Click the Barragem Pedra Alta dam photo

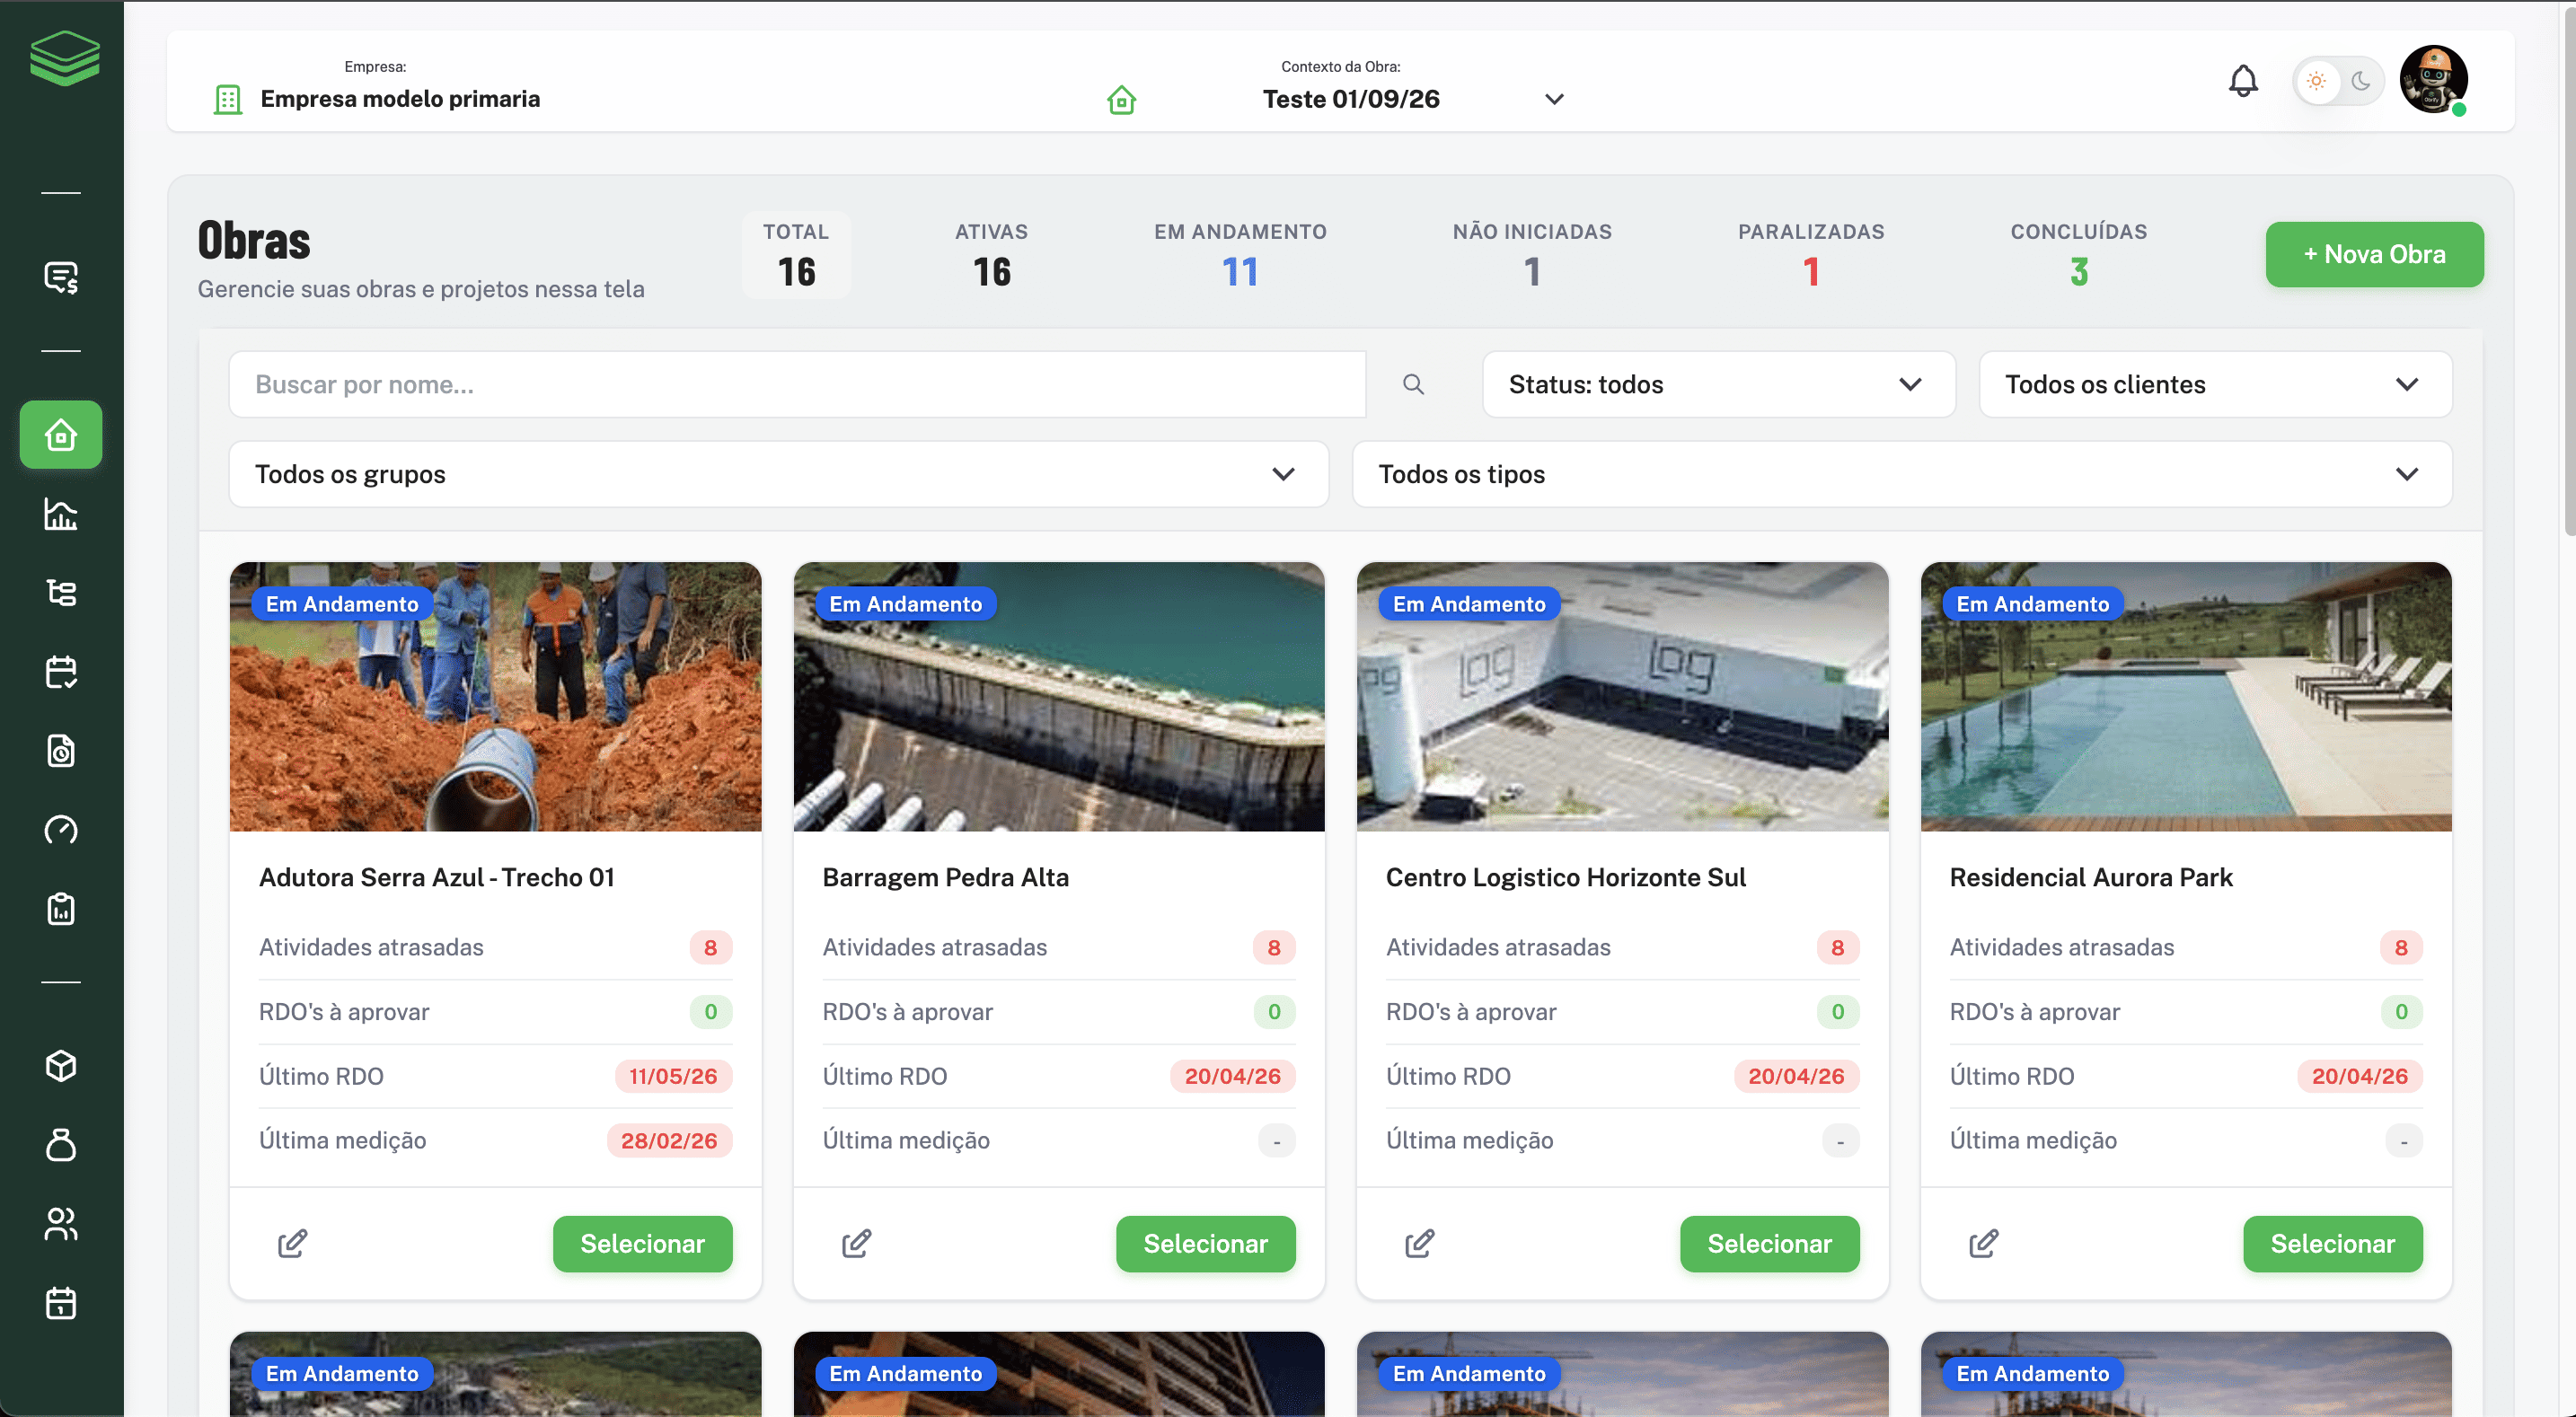(x=1059, y=697)
